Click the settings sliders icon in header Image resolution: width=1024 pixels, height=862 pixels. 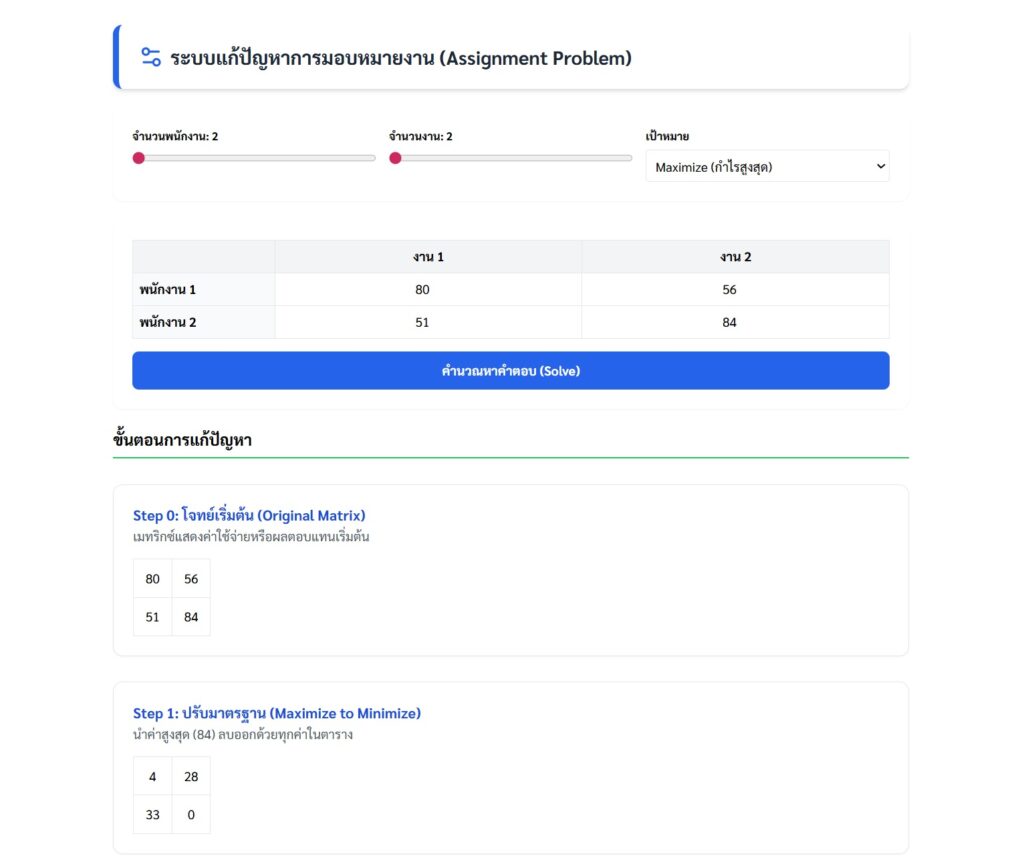click(x=151, y=57)
